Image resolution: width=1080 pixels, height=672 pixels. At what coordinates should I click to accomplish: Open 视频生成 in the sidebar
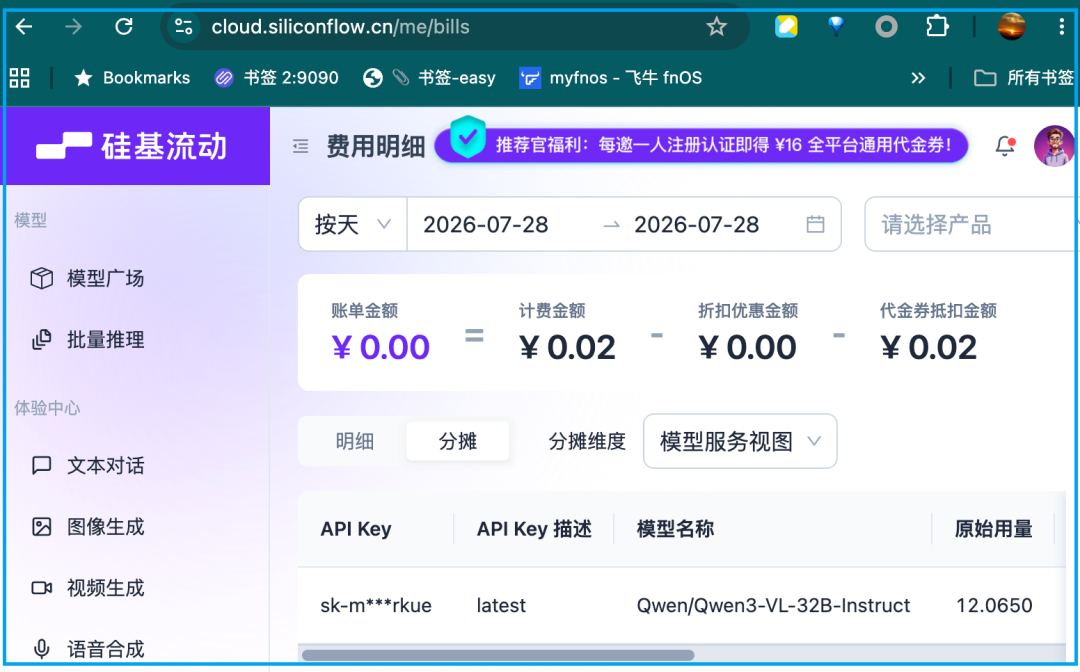click(87, 588)
